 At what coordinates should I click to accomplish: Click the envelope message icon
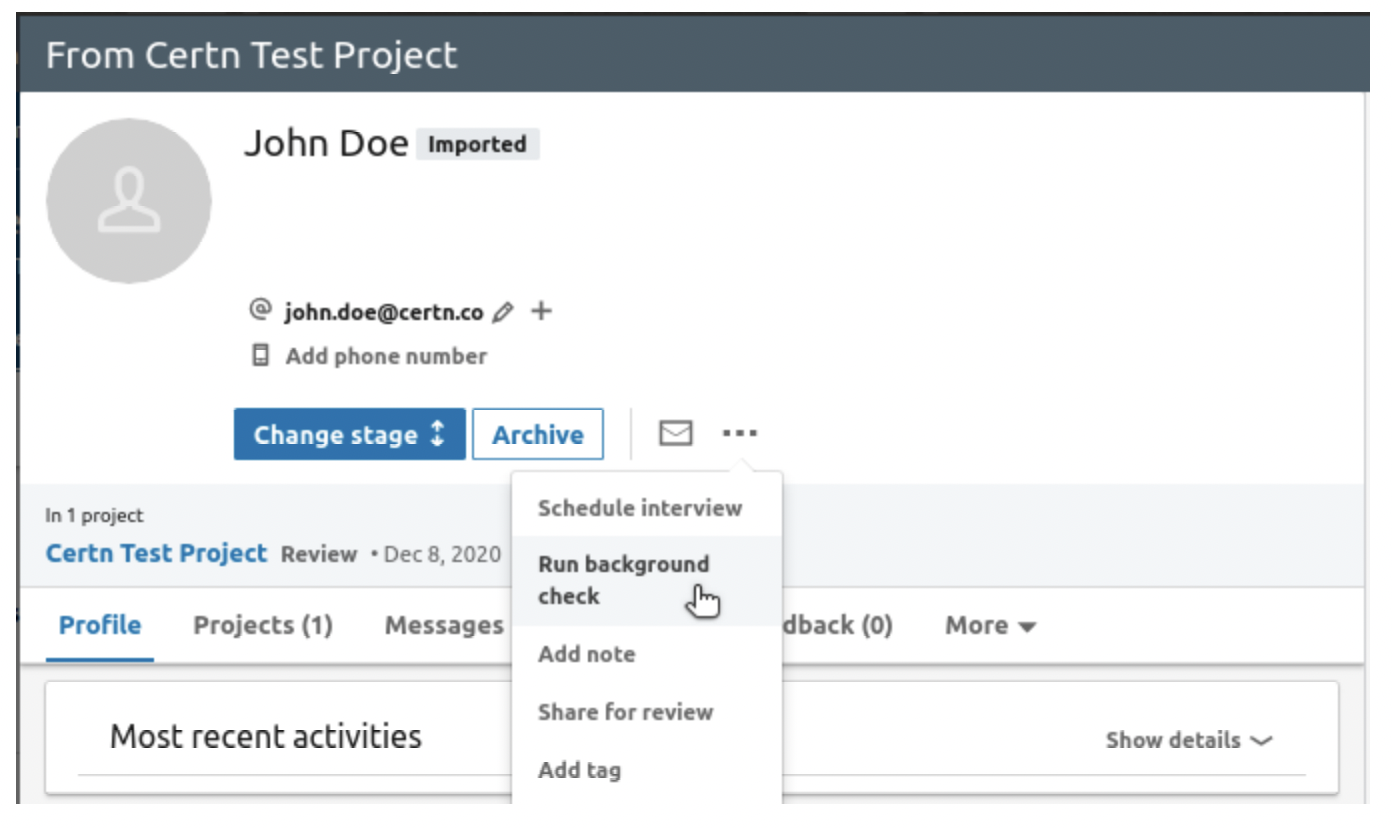pos(676,433)
